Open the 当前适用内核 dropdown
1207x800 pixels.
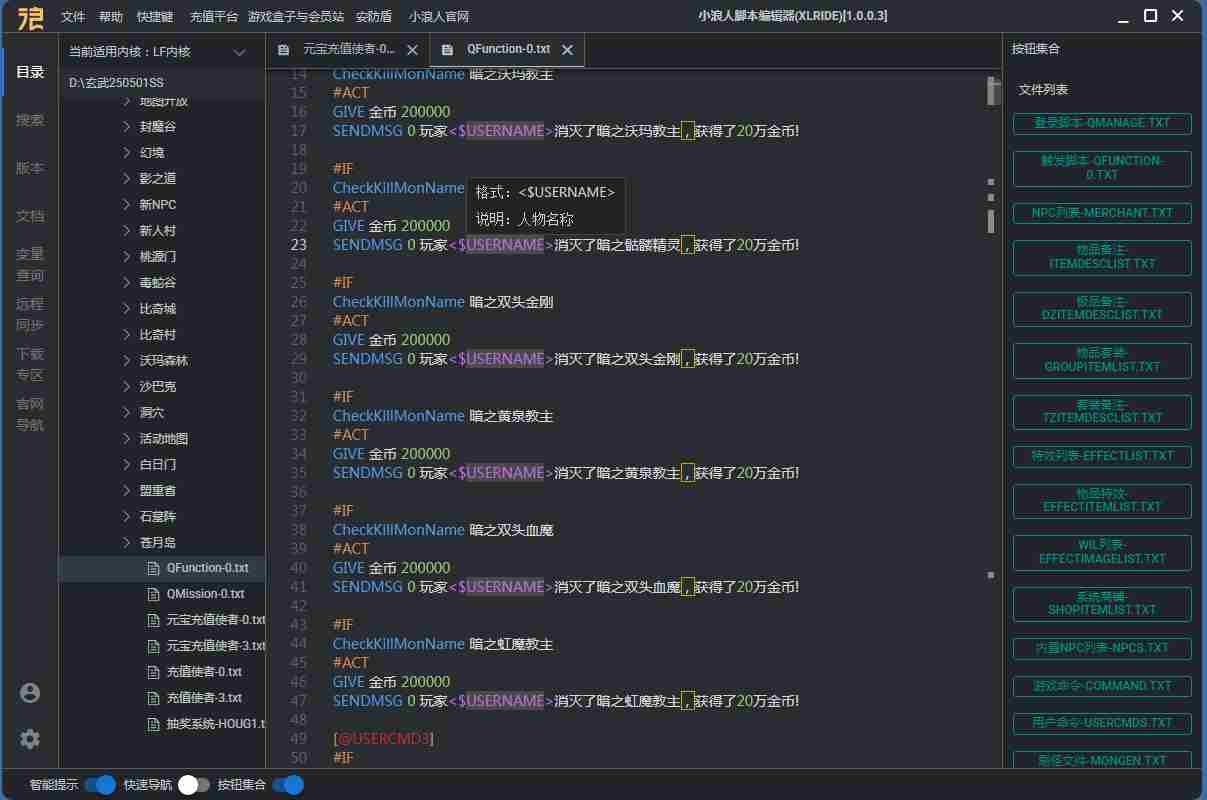[x=239, y=52]
